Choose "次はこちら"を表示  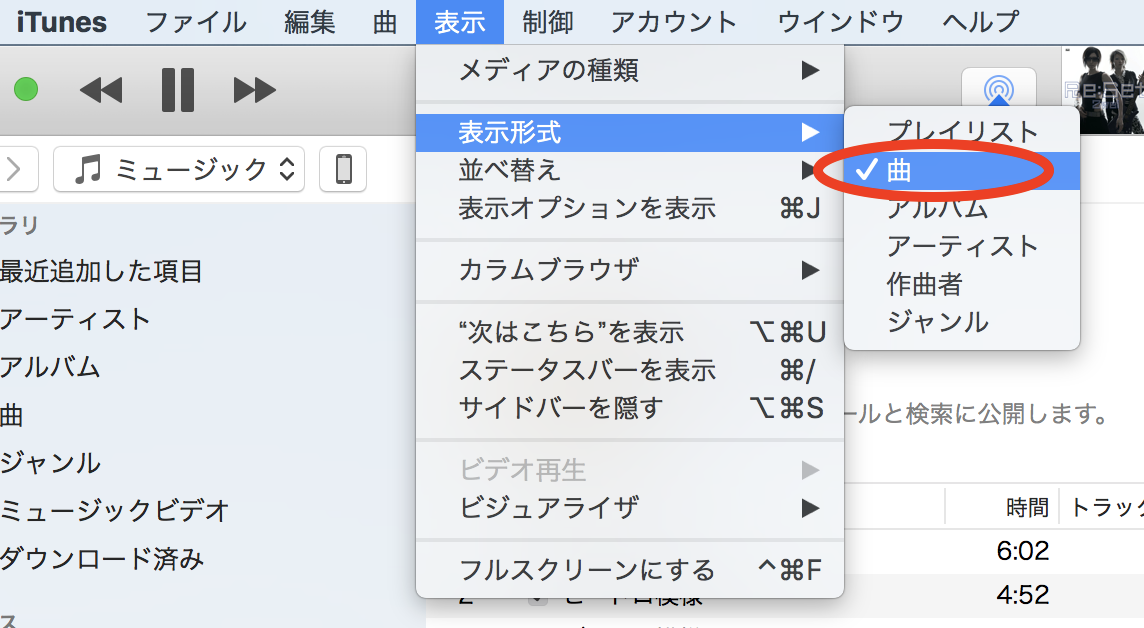(630, 333)
